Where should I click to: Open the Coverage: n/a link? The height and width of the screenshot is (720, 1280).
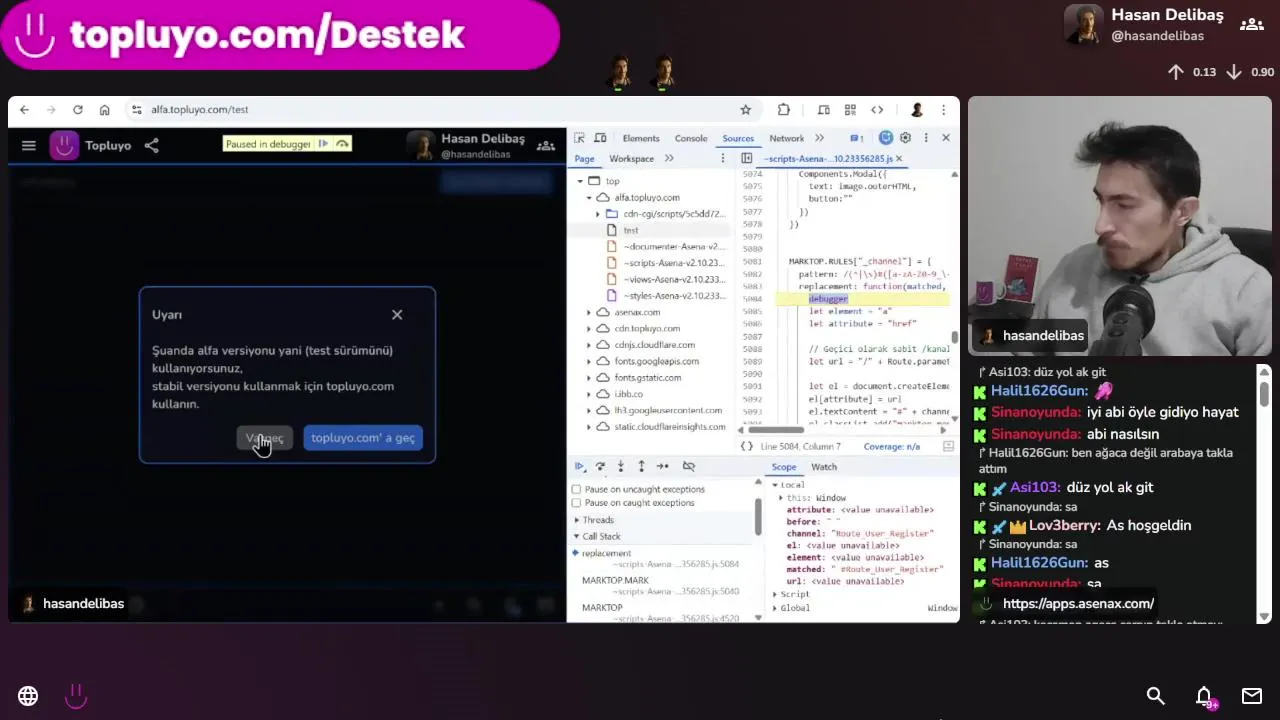pyautogui.click(x=891, y=447)
